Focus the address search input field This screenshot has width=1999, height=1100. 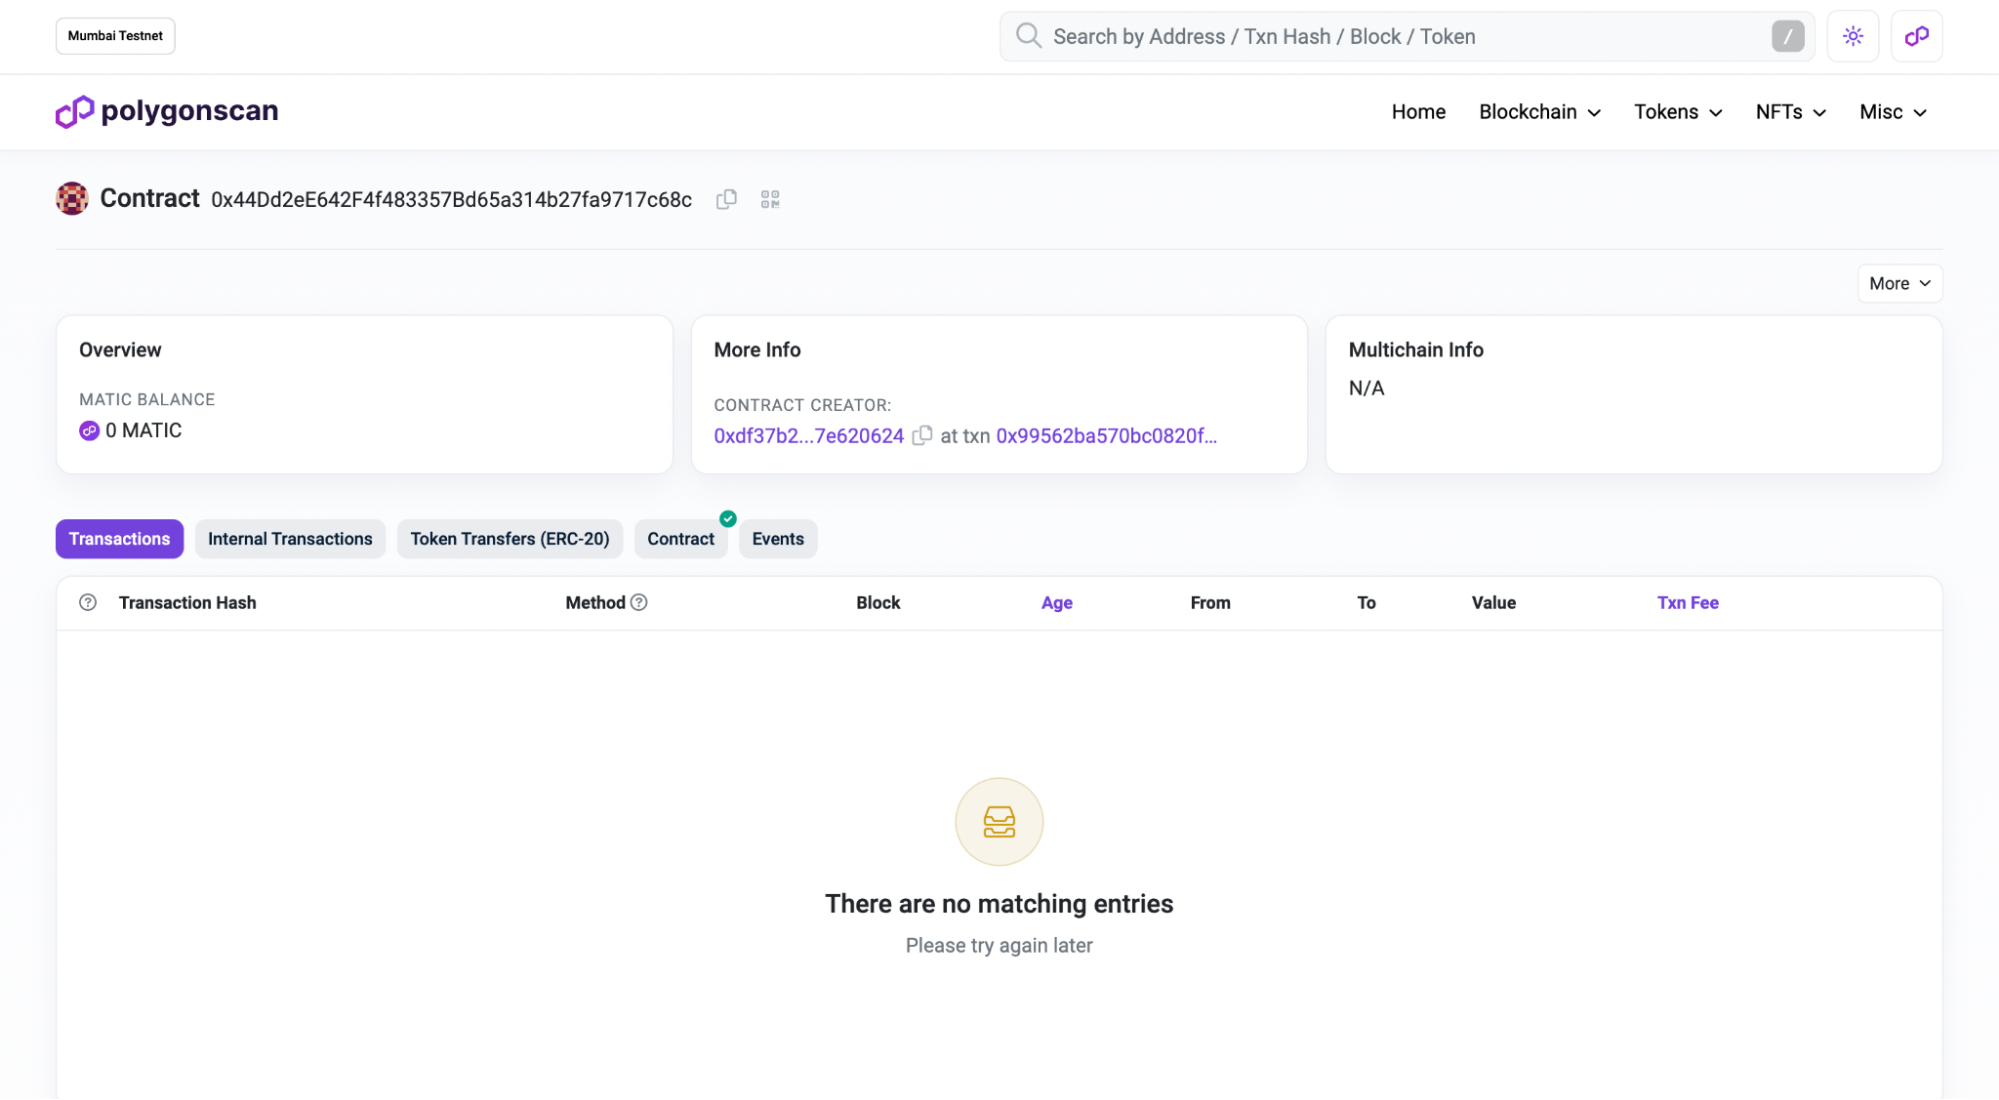tap(1400, 36)
